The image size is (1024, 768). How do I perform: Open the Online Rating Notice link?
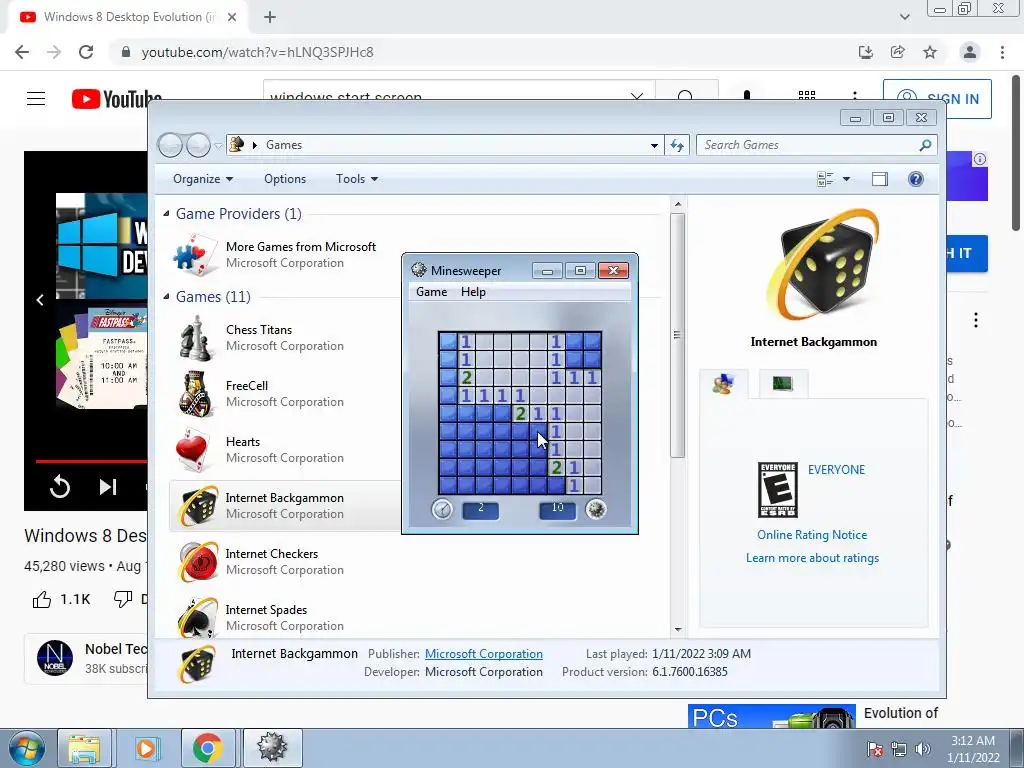coord(812,535)
